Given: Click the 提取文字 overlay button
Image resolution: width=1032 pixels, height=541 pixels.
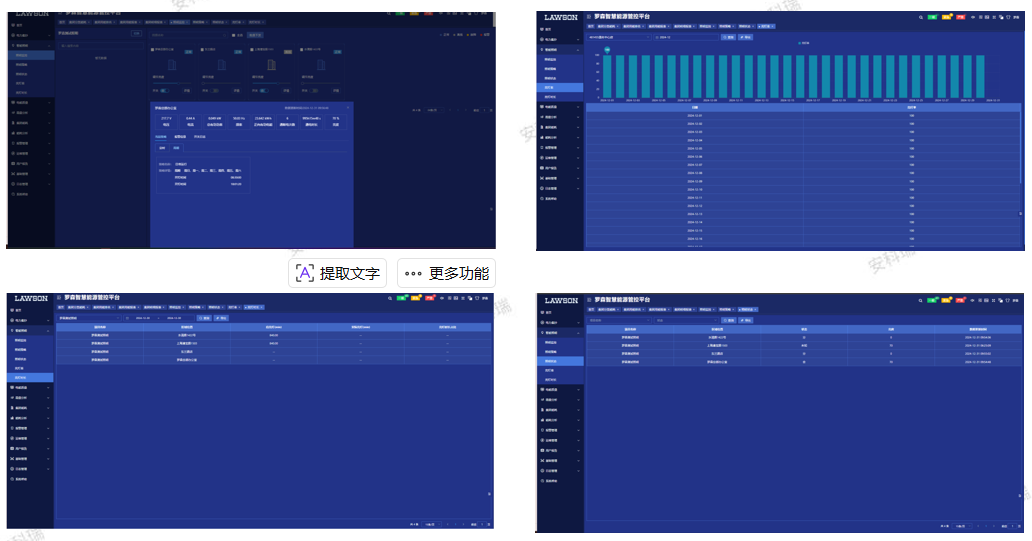Looking at the screenshot, I should (x=338, y=273).
